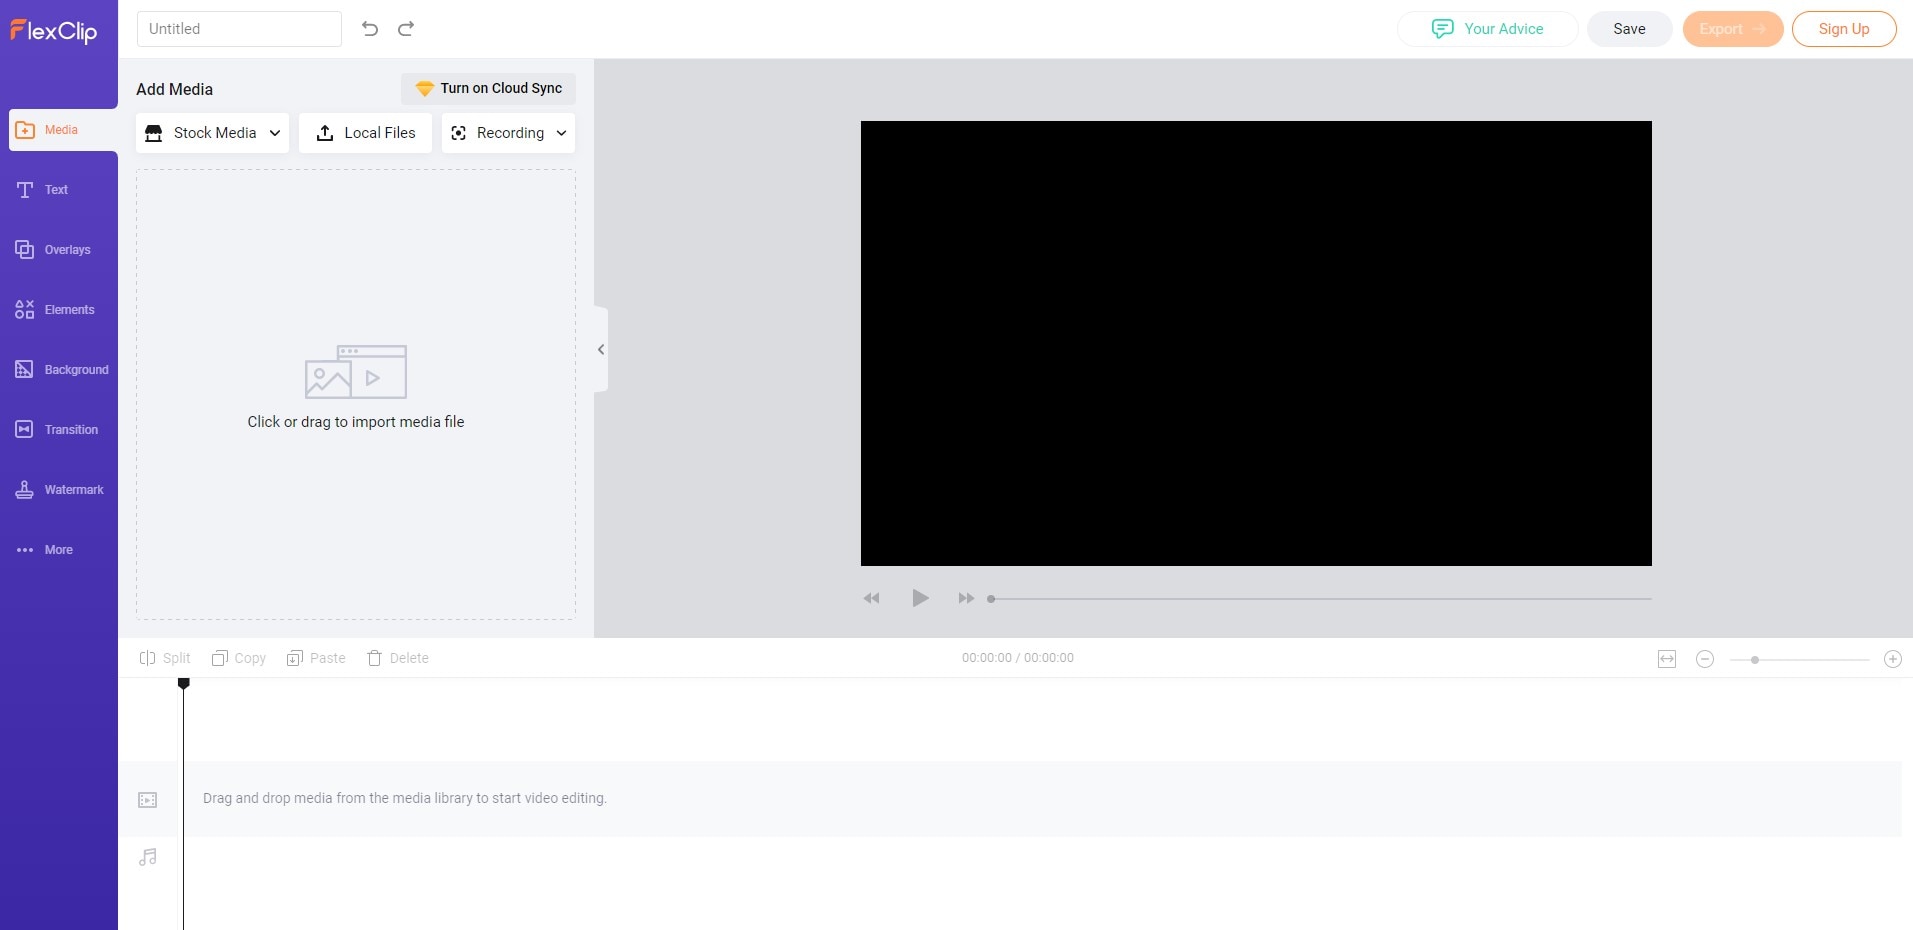Export the video

pyautogui.click(x=1732, y=29)
